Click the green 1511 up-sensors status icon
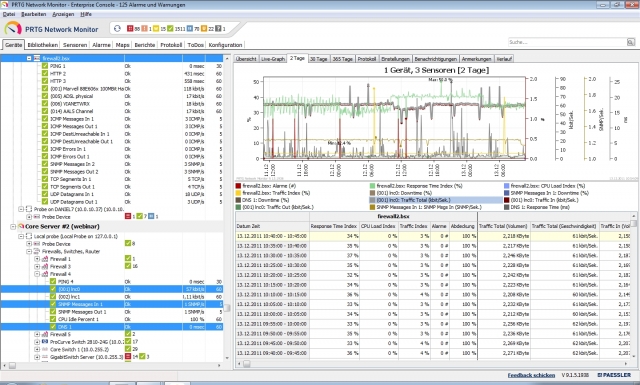640x385 pixels. point(170,29)
